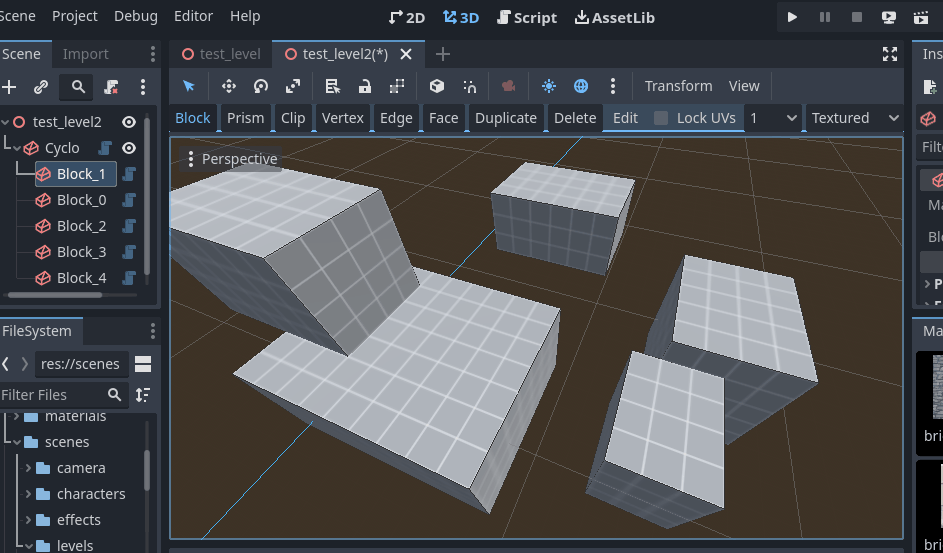Toggle visibility of the test_level2 node

click(x=129, y=122)
